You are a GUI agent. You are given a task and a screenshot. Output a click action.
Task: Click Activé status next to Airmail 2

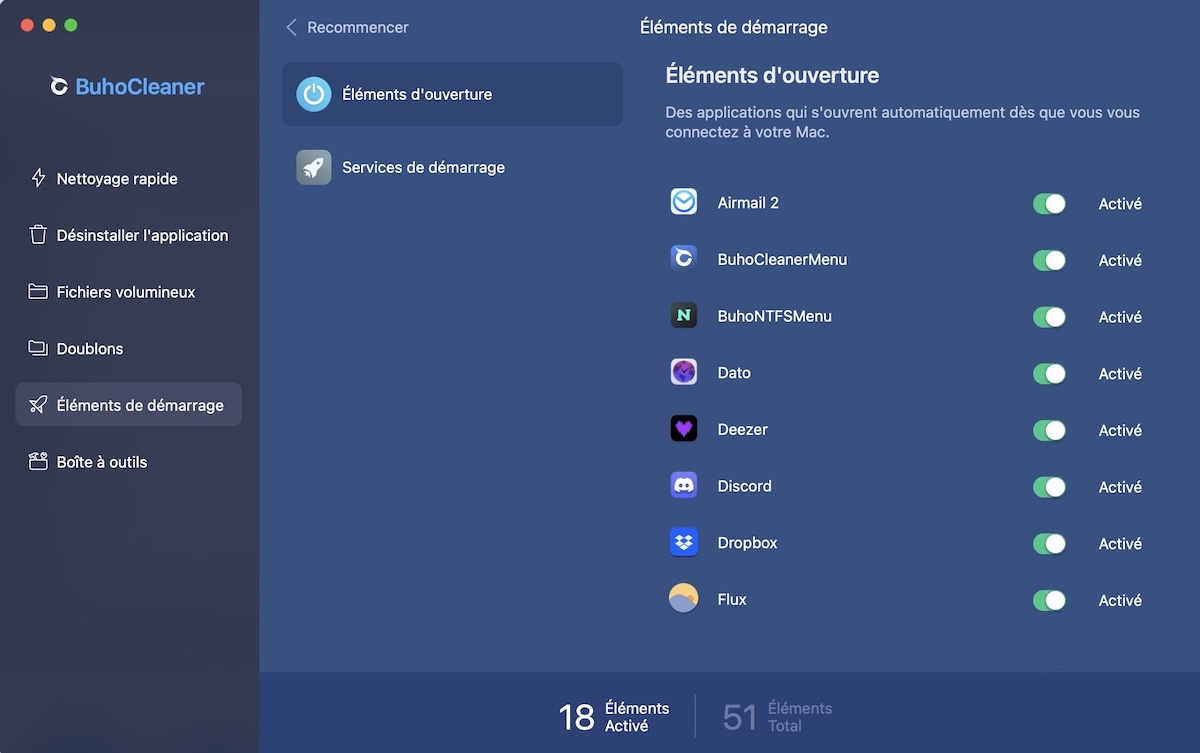(x=1120, y=204)
